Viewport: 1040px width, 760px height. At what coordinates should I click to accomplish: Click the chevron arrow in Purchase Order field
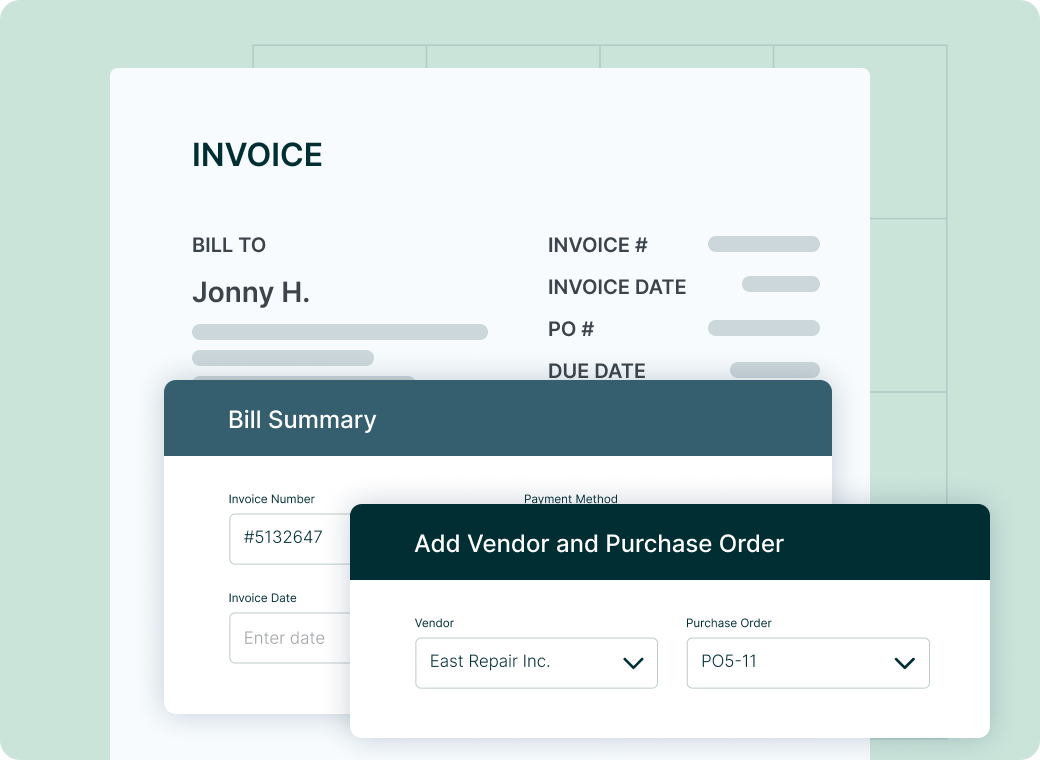pyautogui.click(x=905, y=663)
